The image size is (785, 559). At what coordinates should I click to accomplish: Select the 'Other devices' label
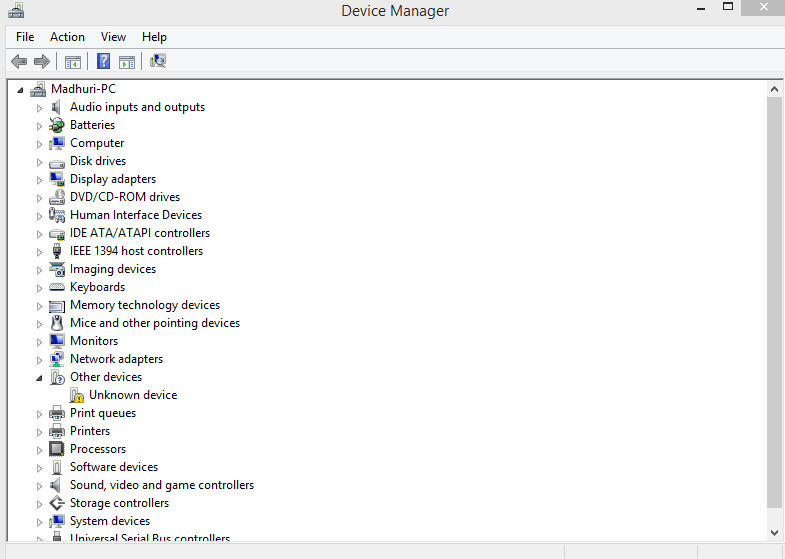[106, 377]
